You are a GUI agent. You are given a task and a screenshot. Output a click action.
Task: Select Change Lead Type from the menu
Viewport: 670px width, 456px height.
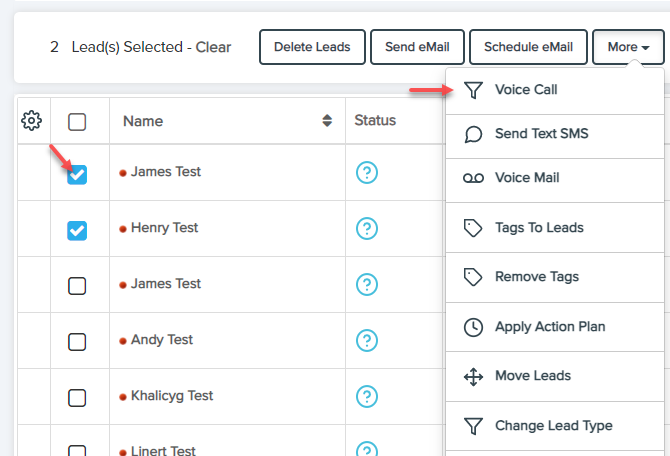553,426
